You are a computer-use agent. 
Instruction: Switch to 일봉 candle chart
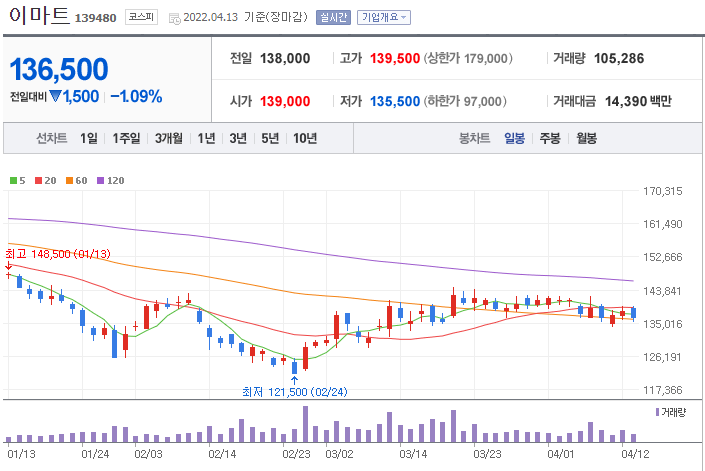514,138
